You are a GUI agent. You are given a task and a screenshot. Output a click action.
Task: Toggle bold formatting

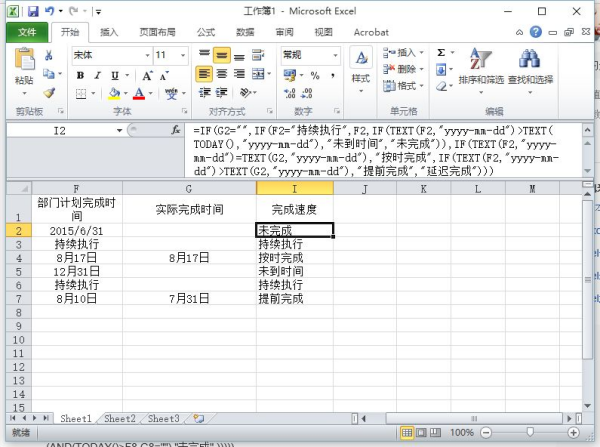[x=79, y=75]
